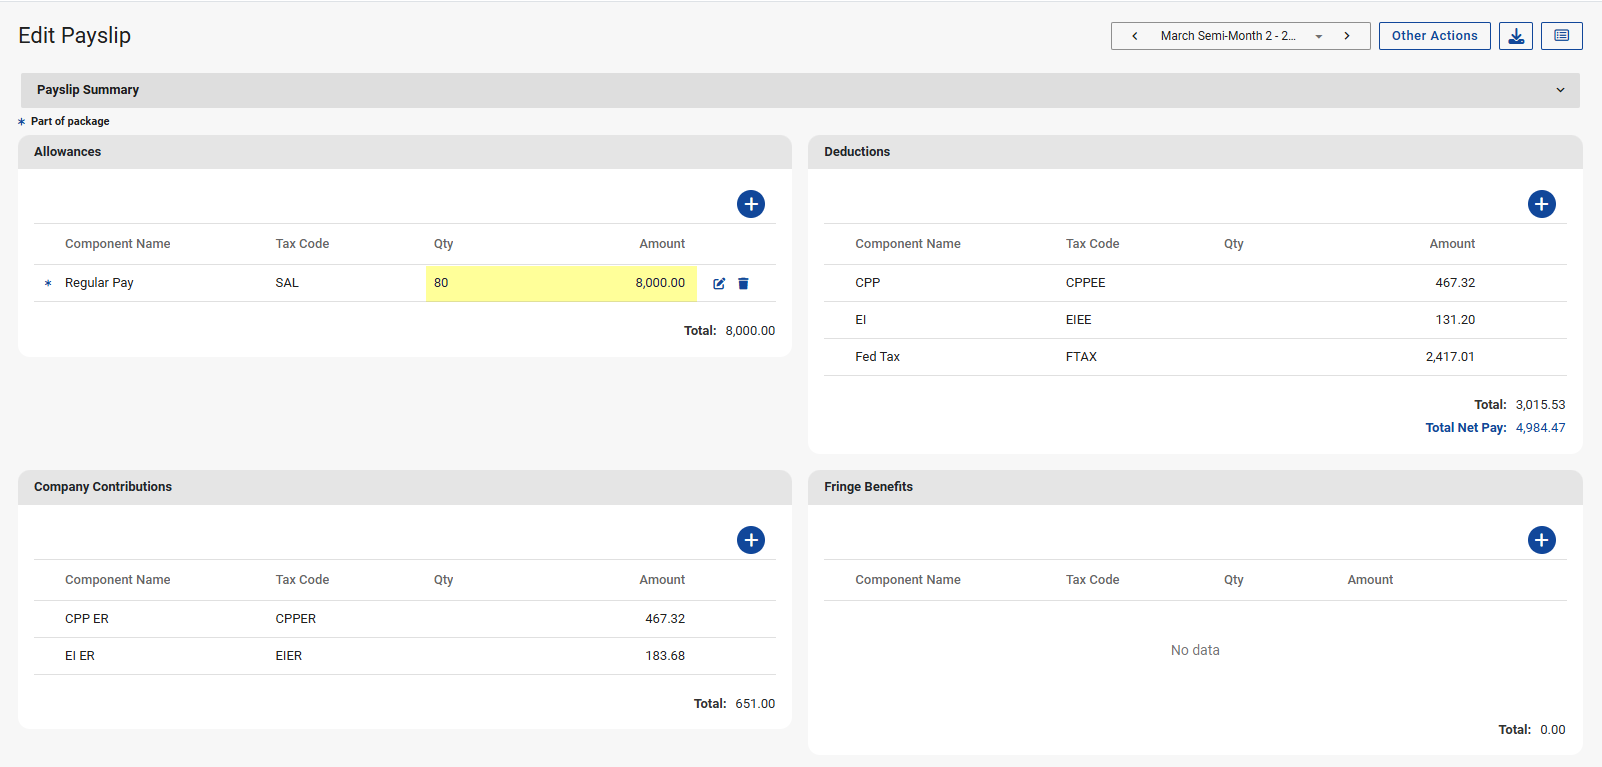Delete the Regular Pay allowance row
The width and height of the screenshot is (1602, 767).
(x=743, y=284)
